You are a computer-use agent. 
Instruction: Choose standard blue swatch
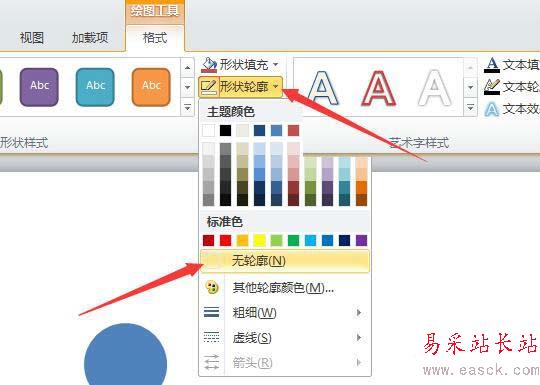pyautogui.click(x=327, y=240)
